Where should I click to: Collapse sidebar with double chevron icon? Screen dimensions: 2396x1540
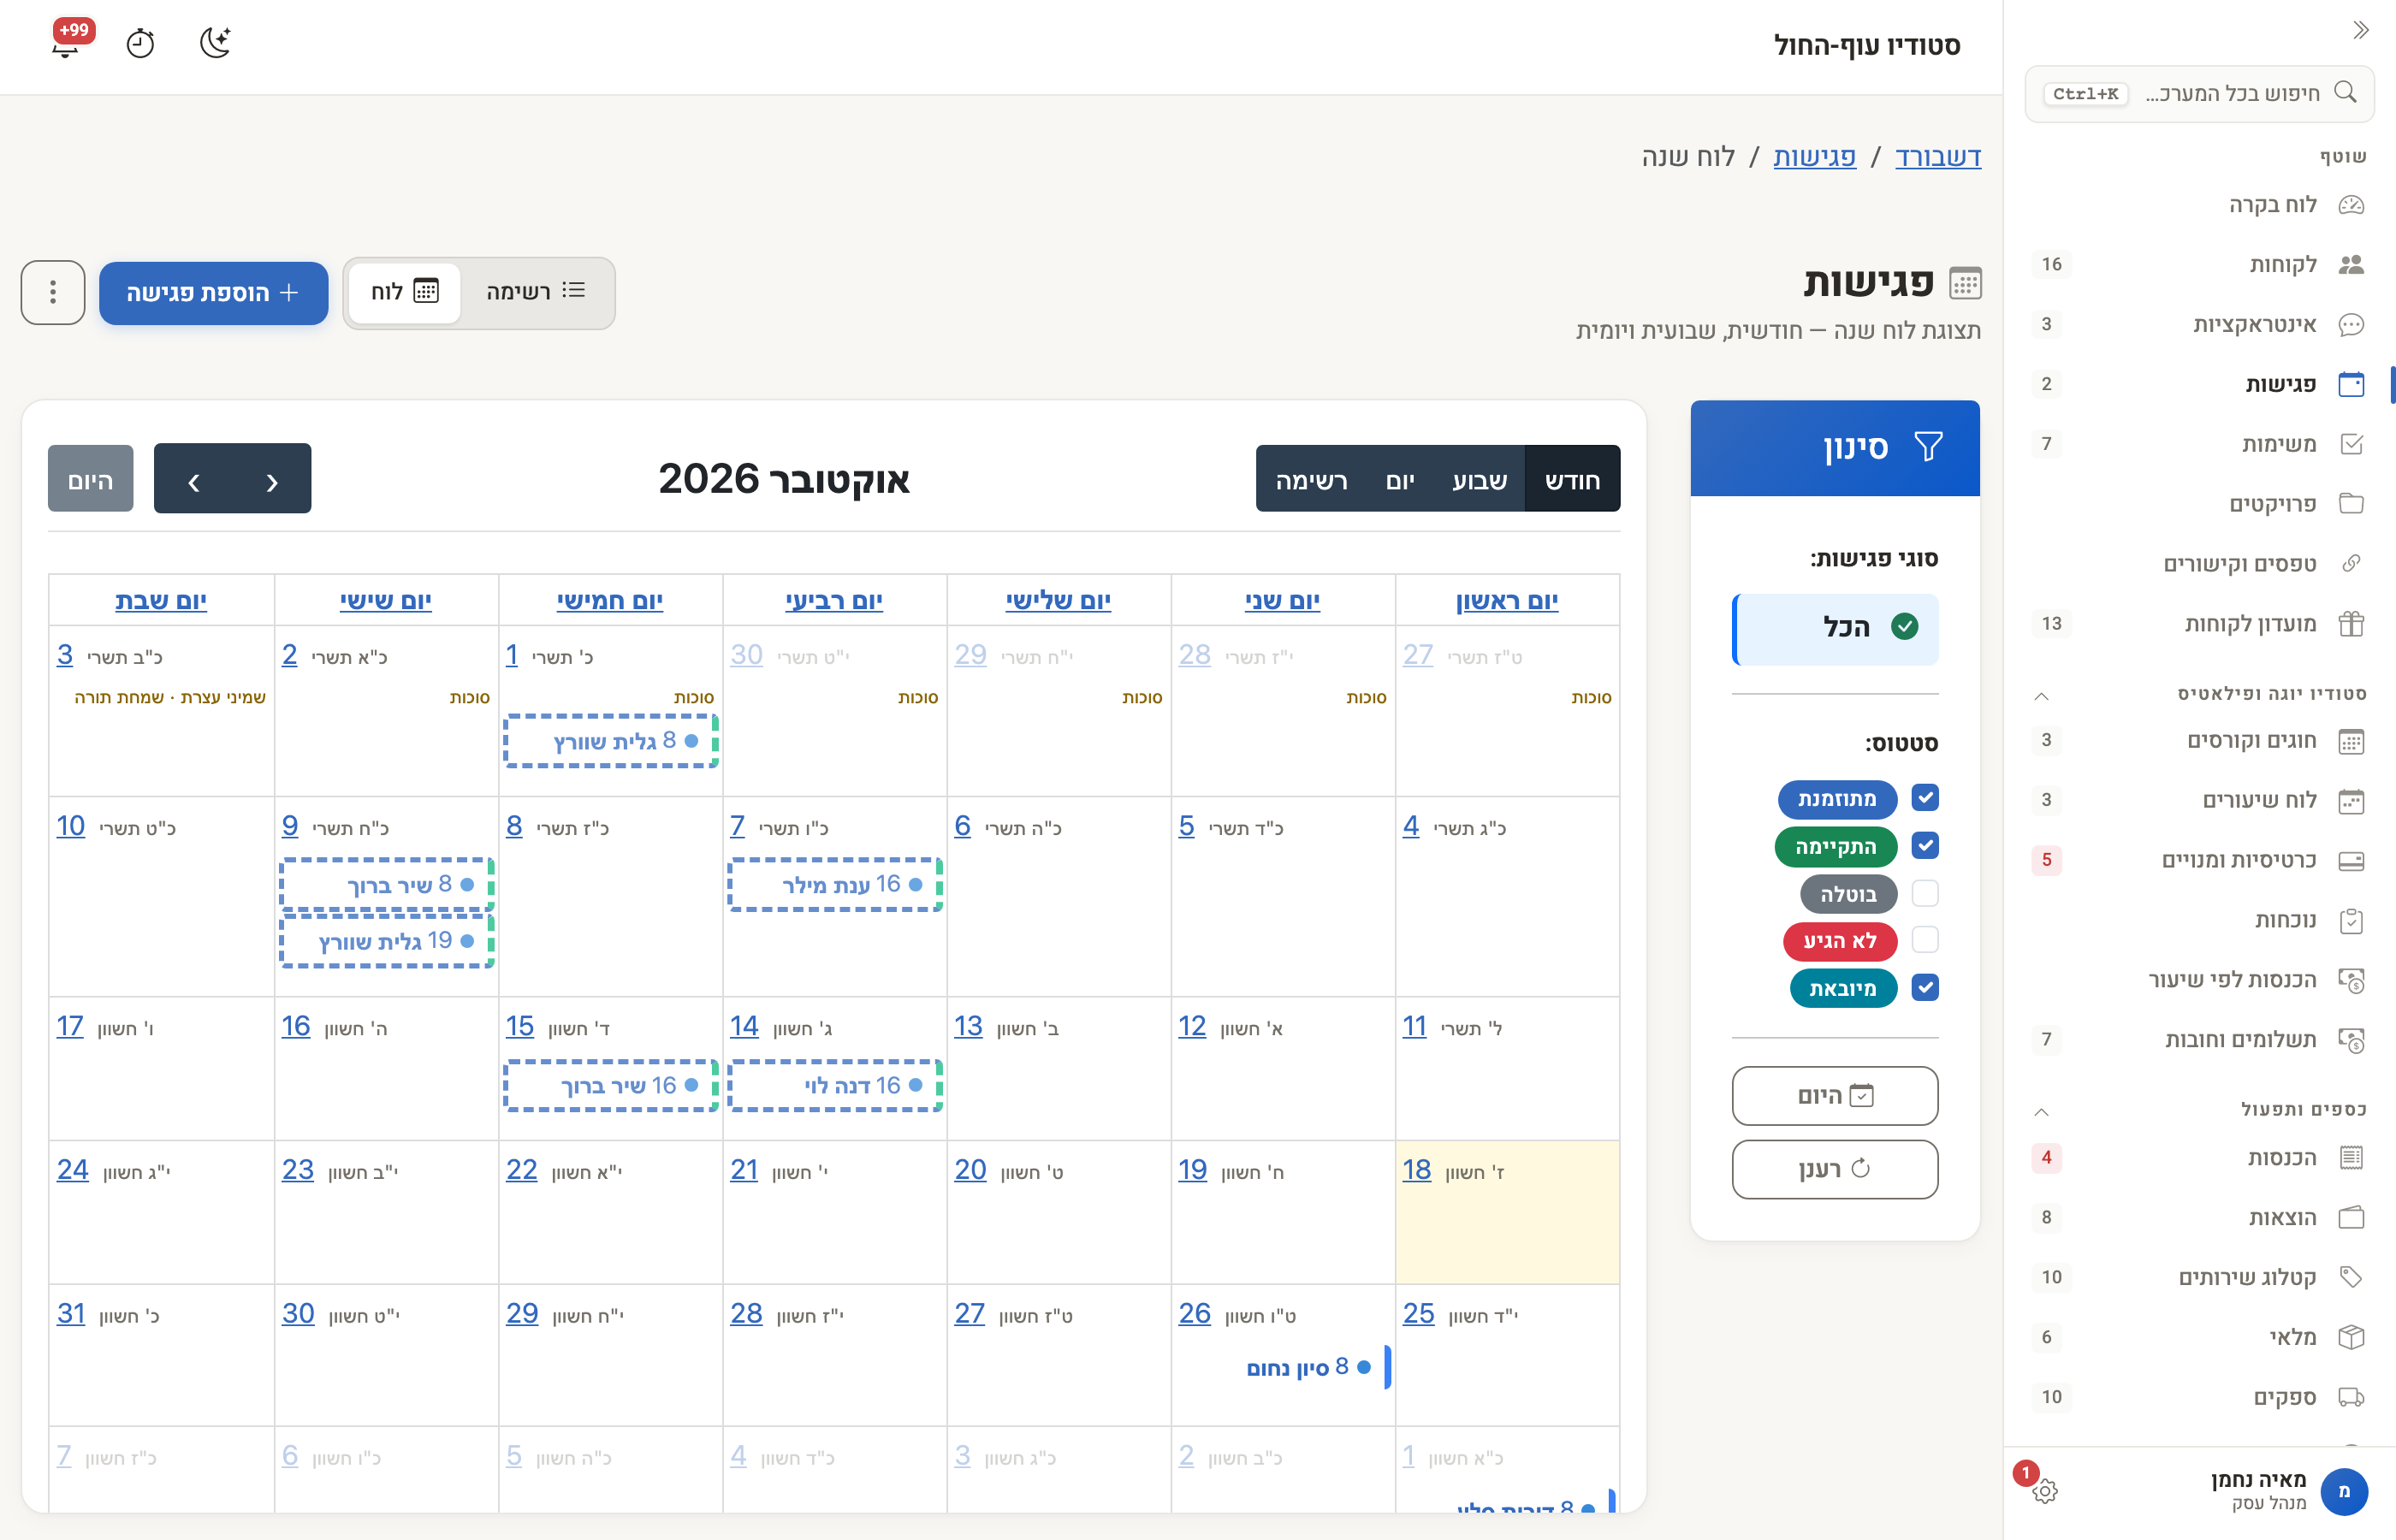click(2360, 30)
